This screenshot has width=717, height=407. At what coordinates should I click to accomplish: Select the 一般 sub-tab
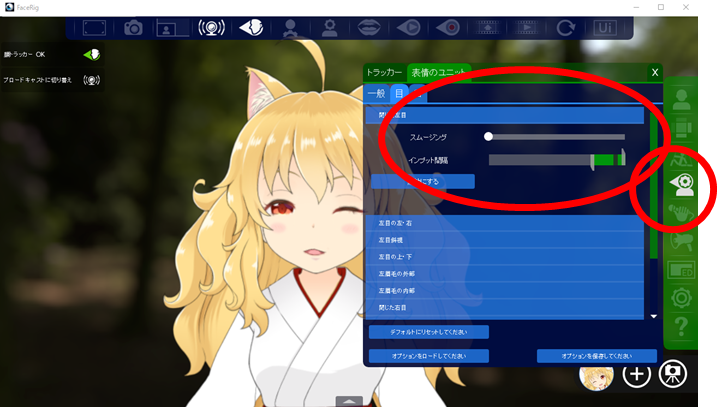point(376,93)
